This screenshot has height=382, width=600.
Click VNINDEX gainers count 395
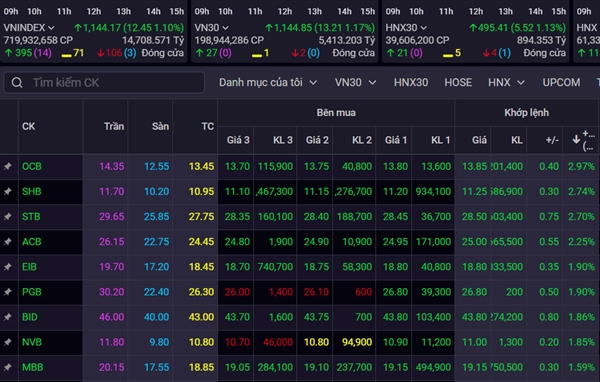point(23,53)
